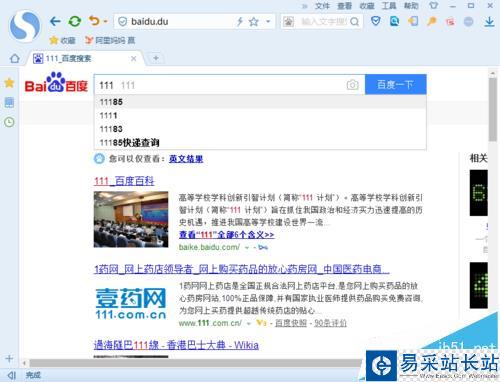Click the sidebar favorites star icon
Image resolution: width=500 pixels, height=382 pixels.
click(x=9, y=83)
